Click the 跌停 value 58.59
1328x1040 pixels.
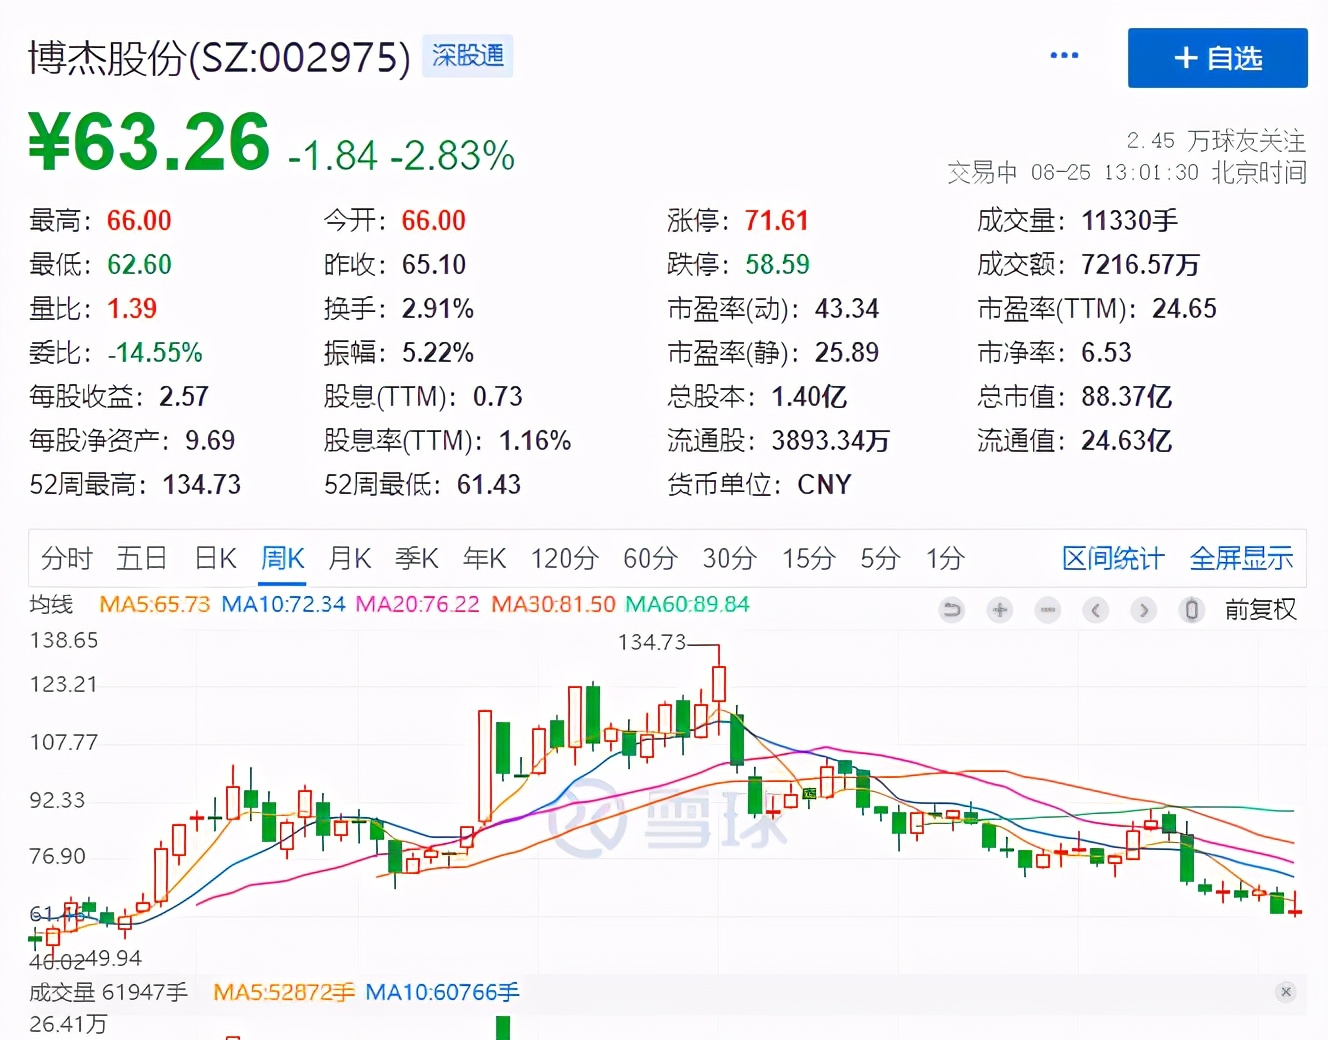point(777,264)
